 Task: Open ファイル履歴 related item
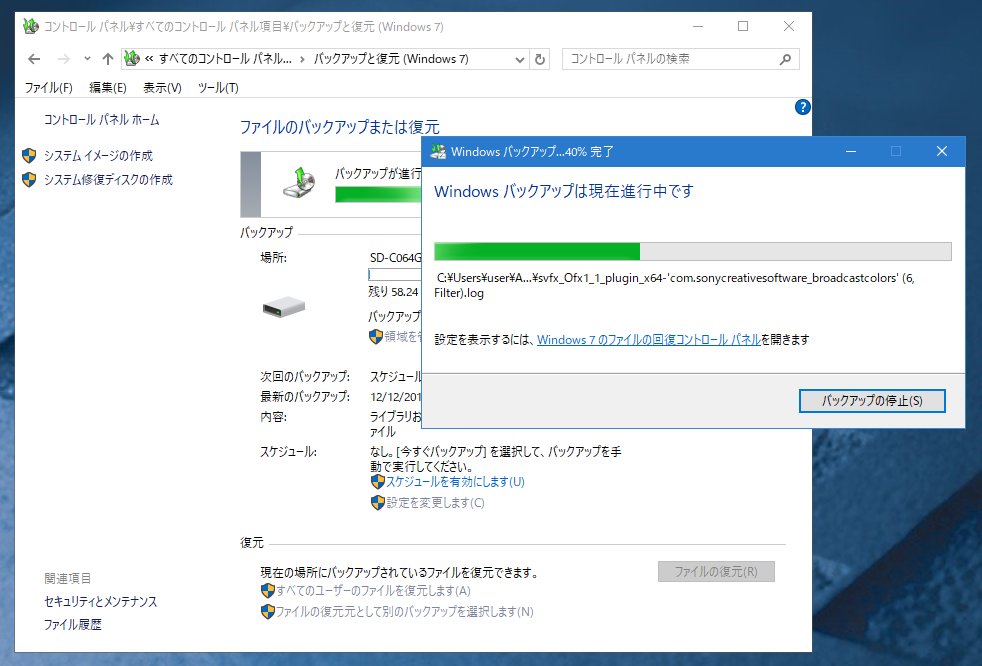[x=72, y=625]
